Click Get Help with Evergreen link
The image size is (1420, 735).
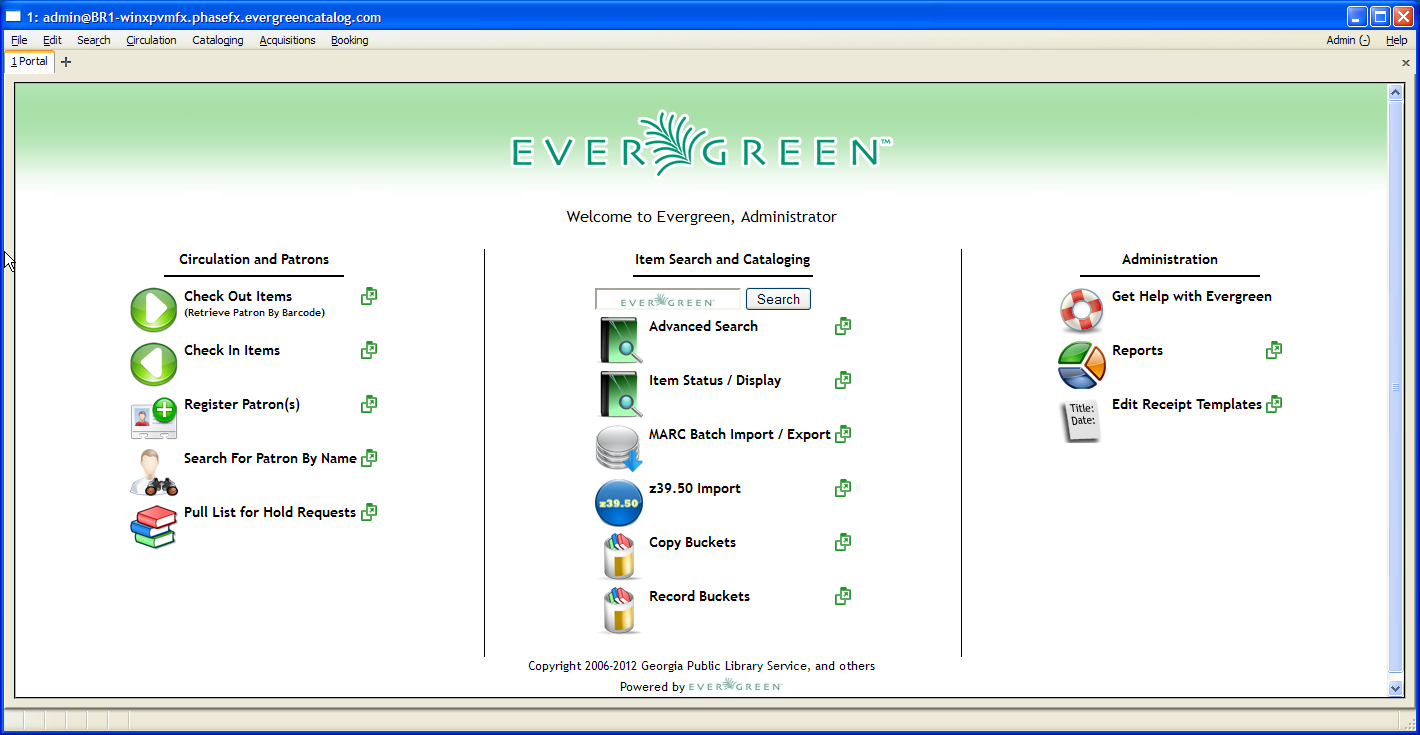(1192, 296)
